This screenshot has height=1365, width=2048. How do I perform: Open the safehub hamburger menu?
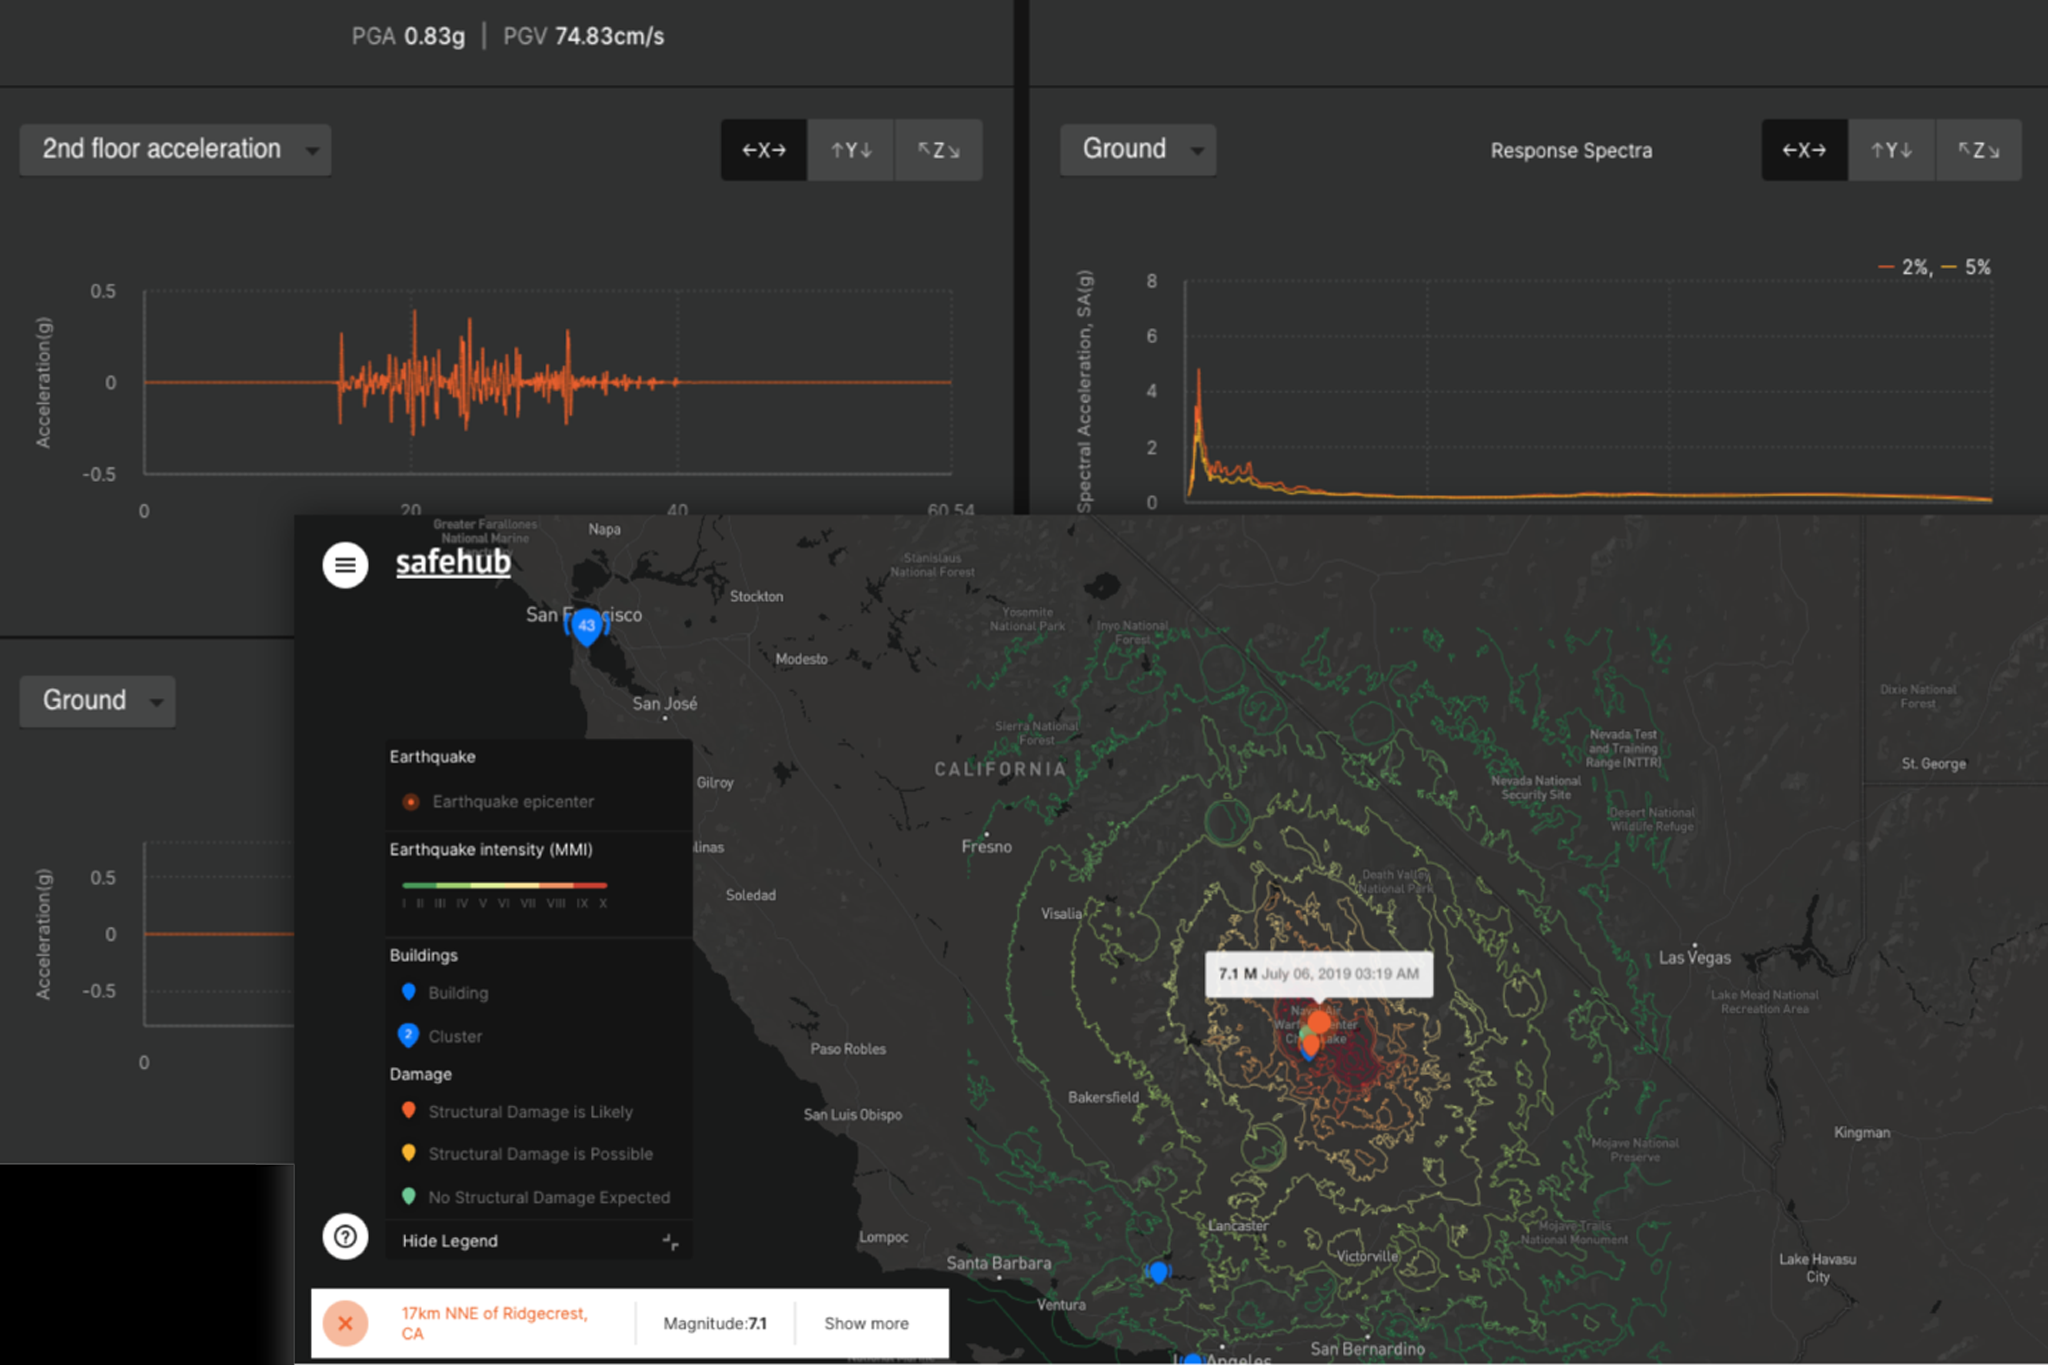coord(345,565)
